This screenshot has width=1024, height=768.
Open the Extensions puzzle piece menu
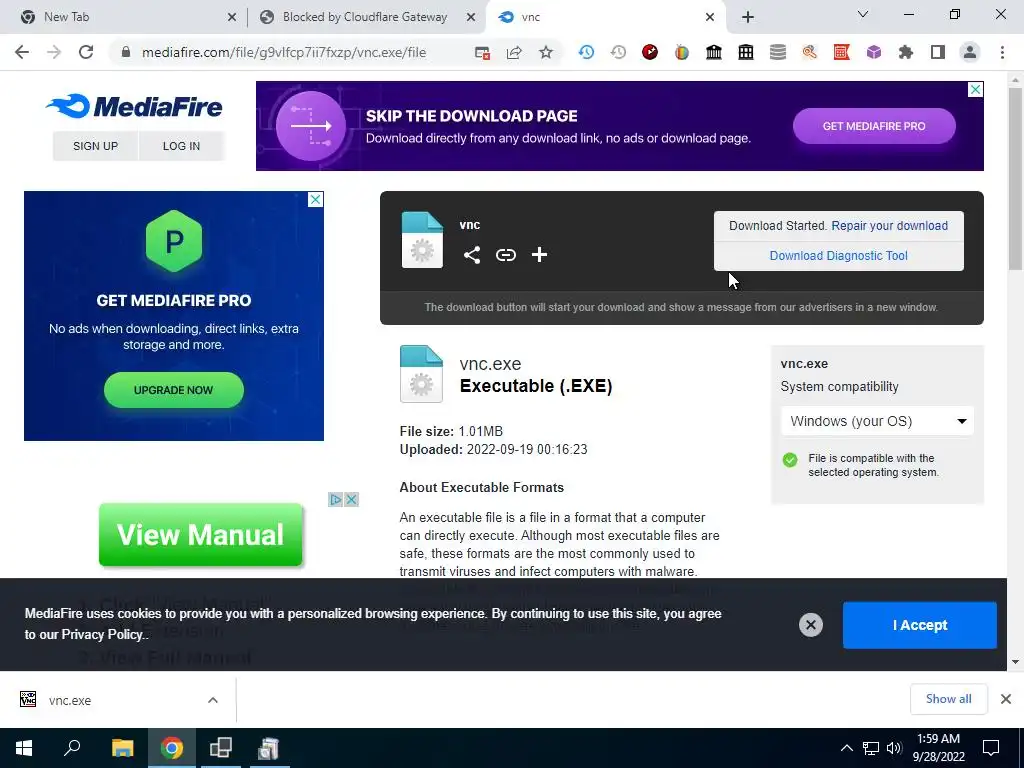tap(906, 52)
